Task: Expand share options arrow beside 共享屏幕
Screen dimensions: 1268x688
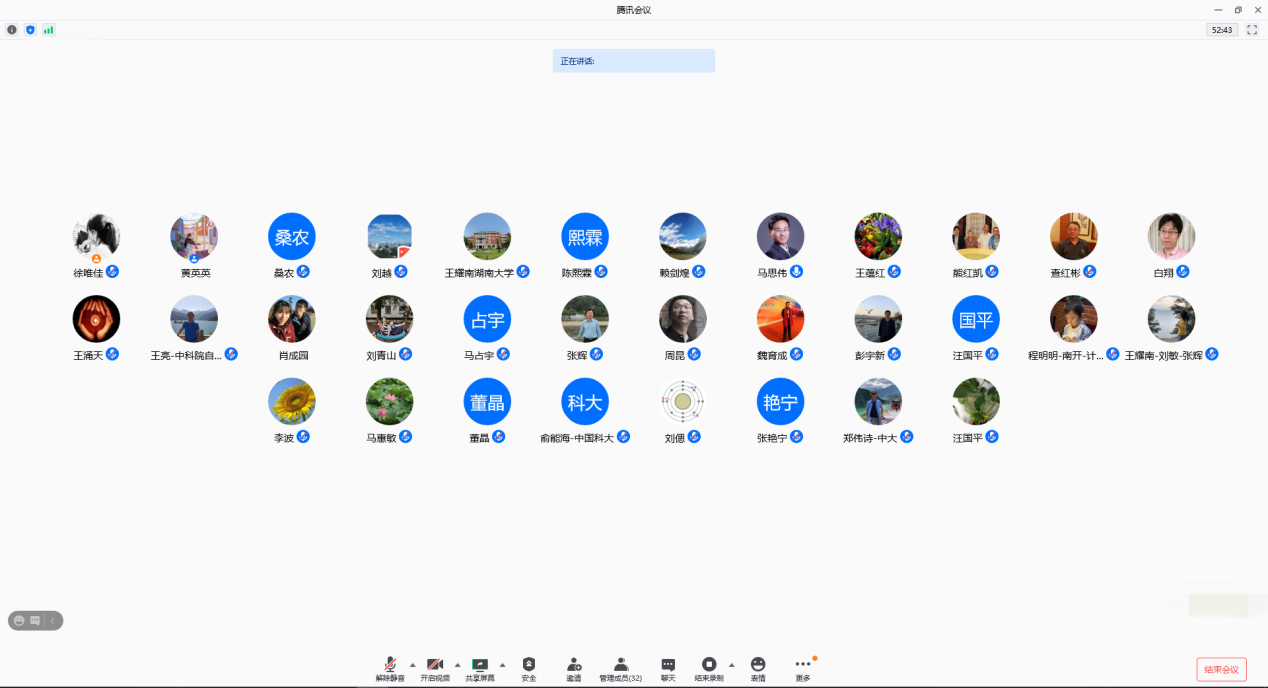Action: [x=502, y=664]
